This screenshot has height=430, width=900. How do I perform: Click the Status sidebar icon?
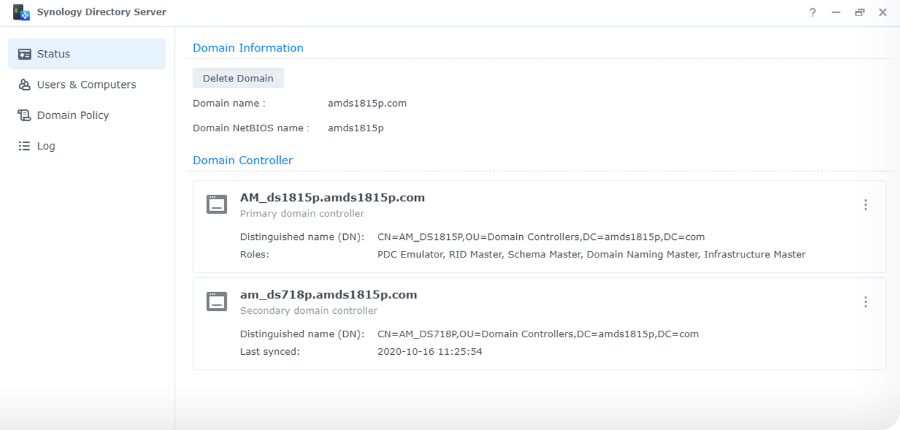click(x=24, y=54)
